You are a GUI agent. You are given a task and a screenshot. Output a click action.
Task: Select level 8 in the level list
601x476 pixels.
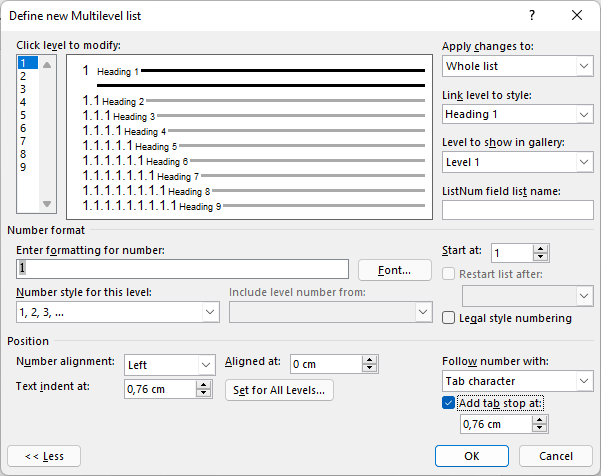(28, 154)
